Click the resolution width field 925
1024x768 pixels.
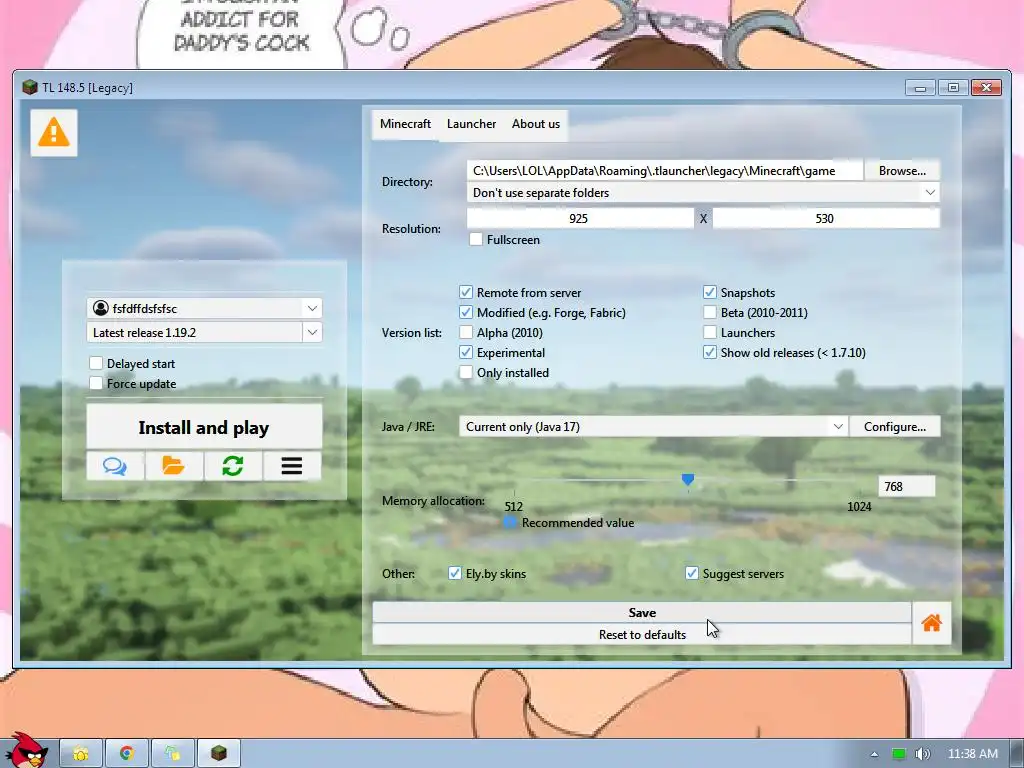click(x=580, y=218)
